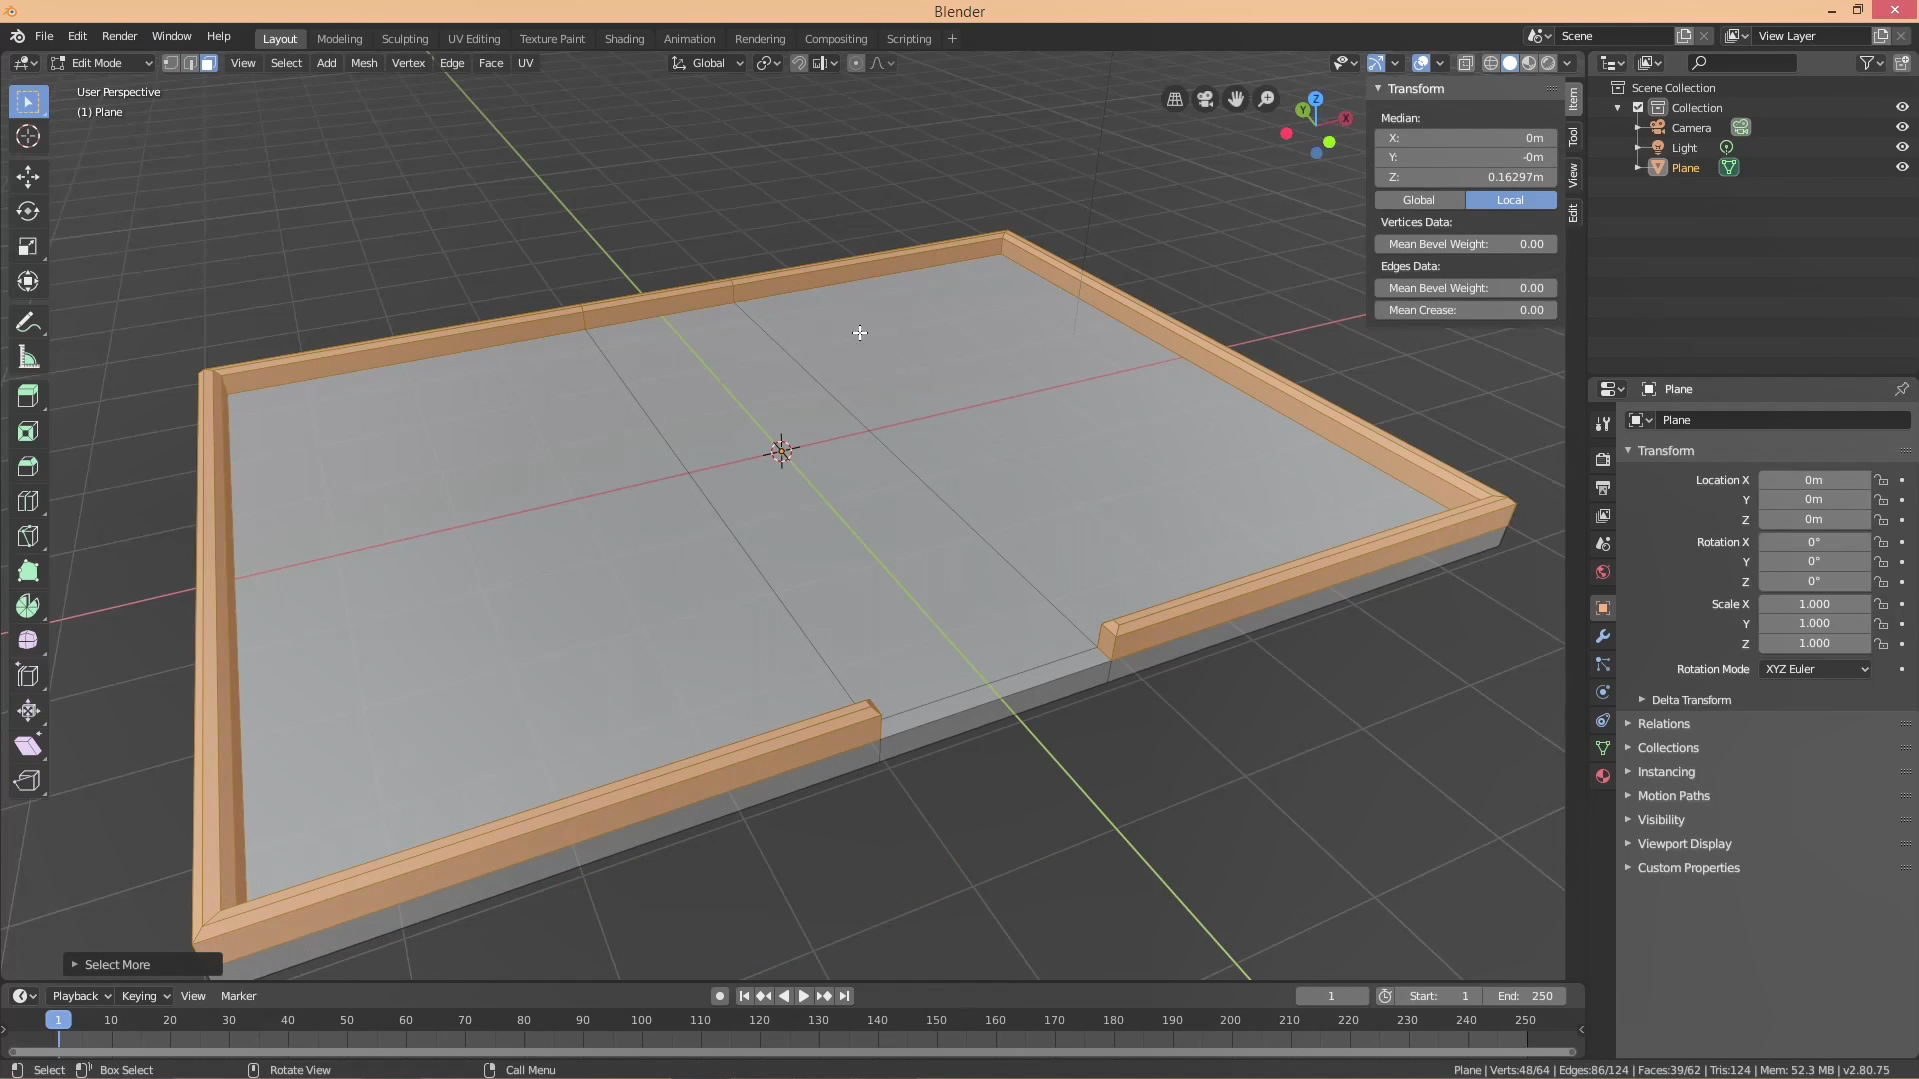The height and width of the screenshot is (1079, 1919).
Task: Open the Playback dropdown in timeline
Action: (81, 996)
